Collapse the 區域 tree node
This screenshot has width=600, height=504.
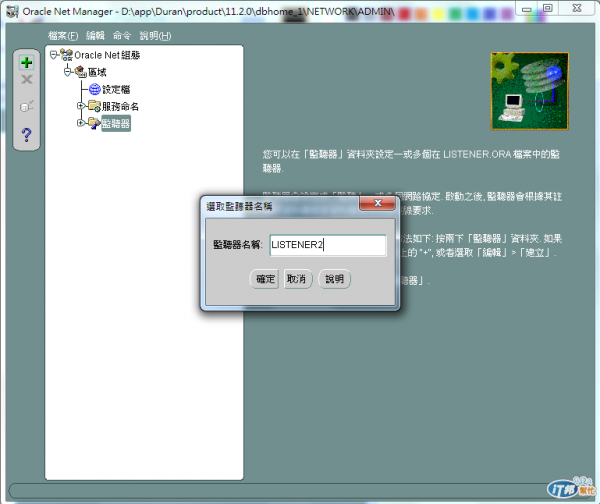pos(67,72)
